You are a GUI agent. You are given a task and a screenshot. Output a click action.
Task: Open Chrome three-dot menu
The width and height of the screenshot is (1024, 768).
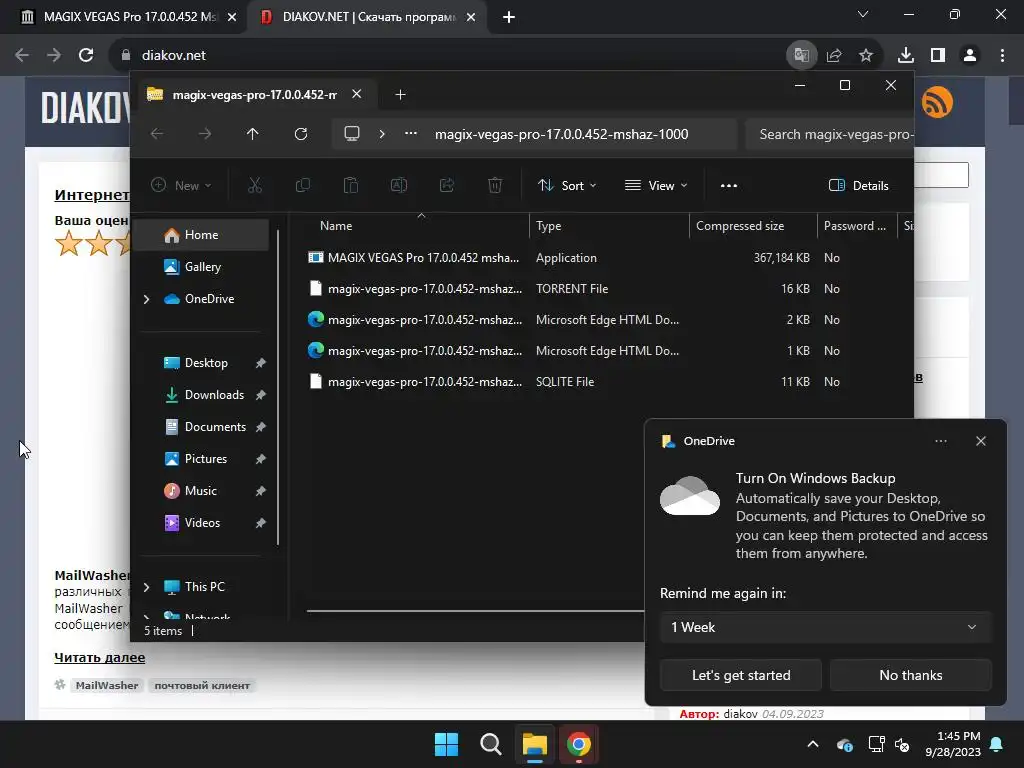pyautogui.click(x=1002, y=56)
